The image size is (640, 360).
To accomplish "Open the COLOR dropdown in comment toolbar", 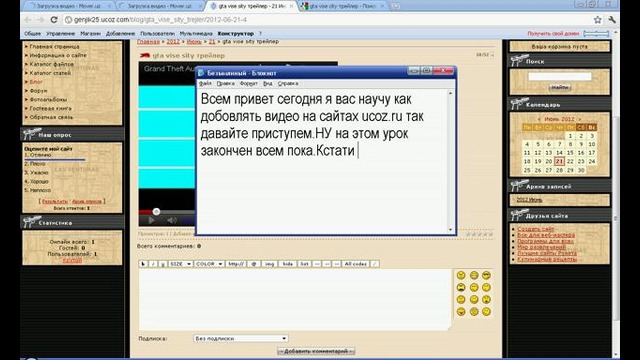I will (x=209, y=264).
